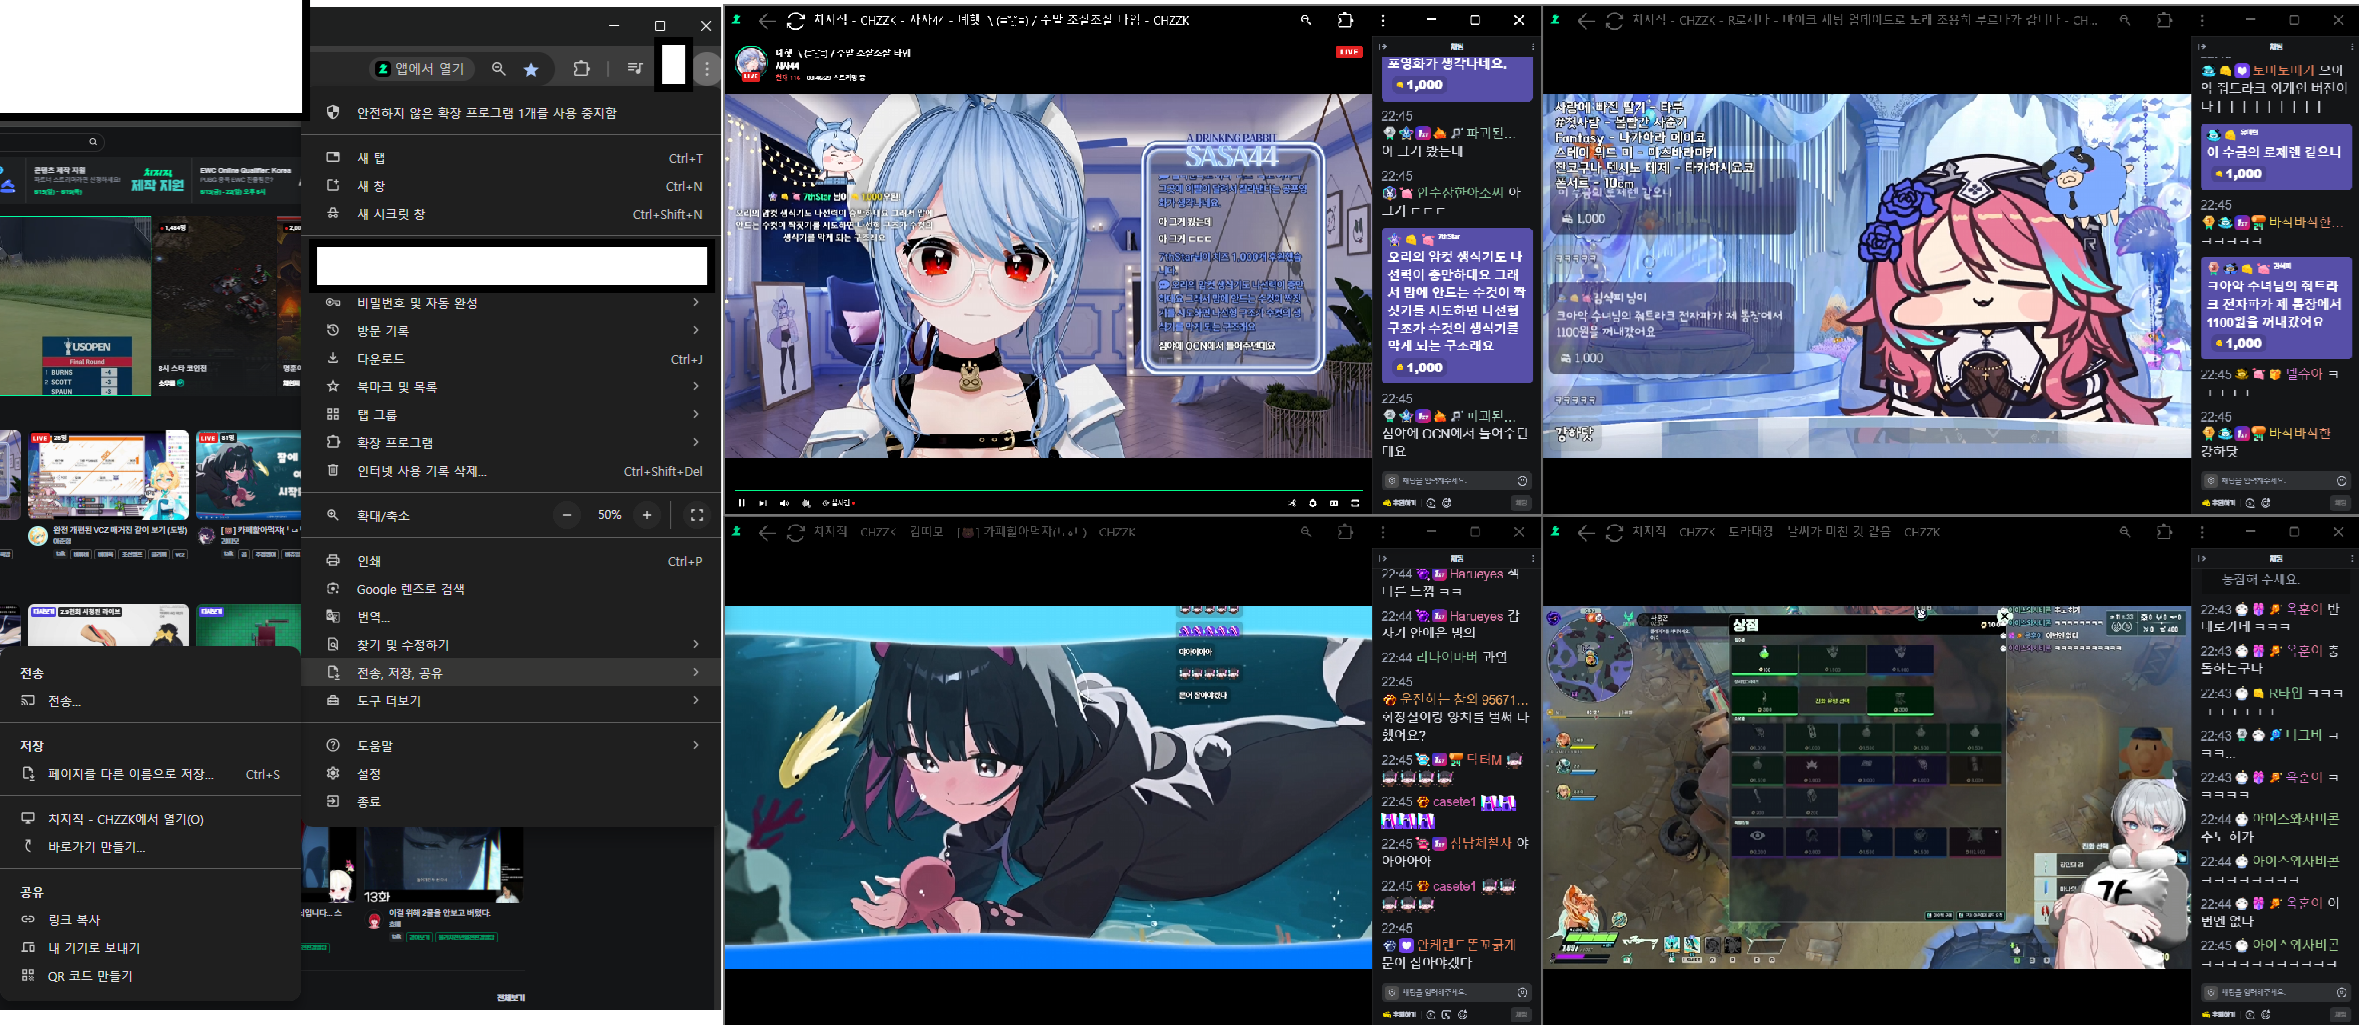This screenshot has height=1025, width=2359.
Task: Open the extensions puzzle icon in Chrome toolbar
Action: click(581, 69)
